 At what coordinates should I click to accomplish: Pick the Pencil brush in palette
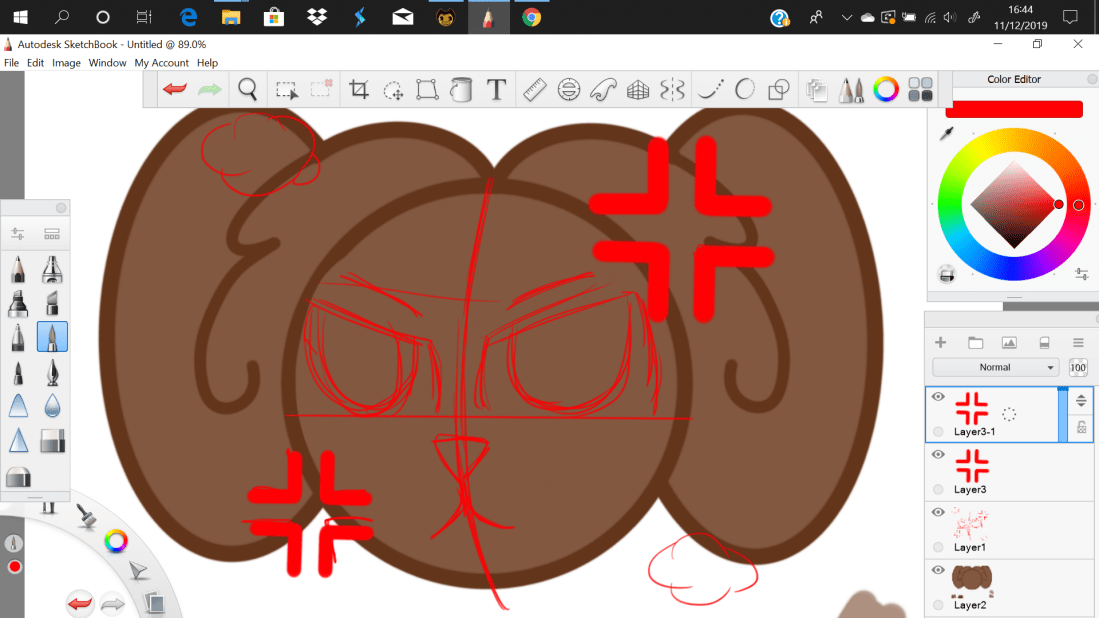pyautogui.click(x=18, y=270)
